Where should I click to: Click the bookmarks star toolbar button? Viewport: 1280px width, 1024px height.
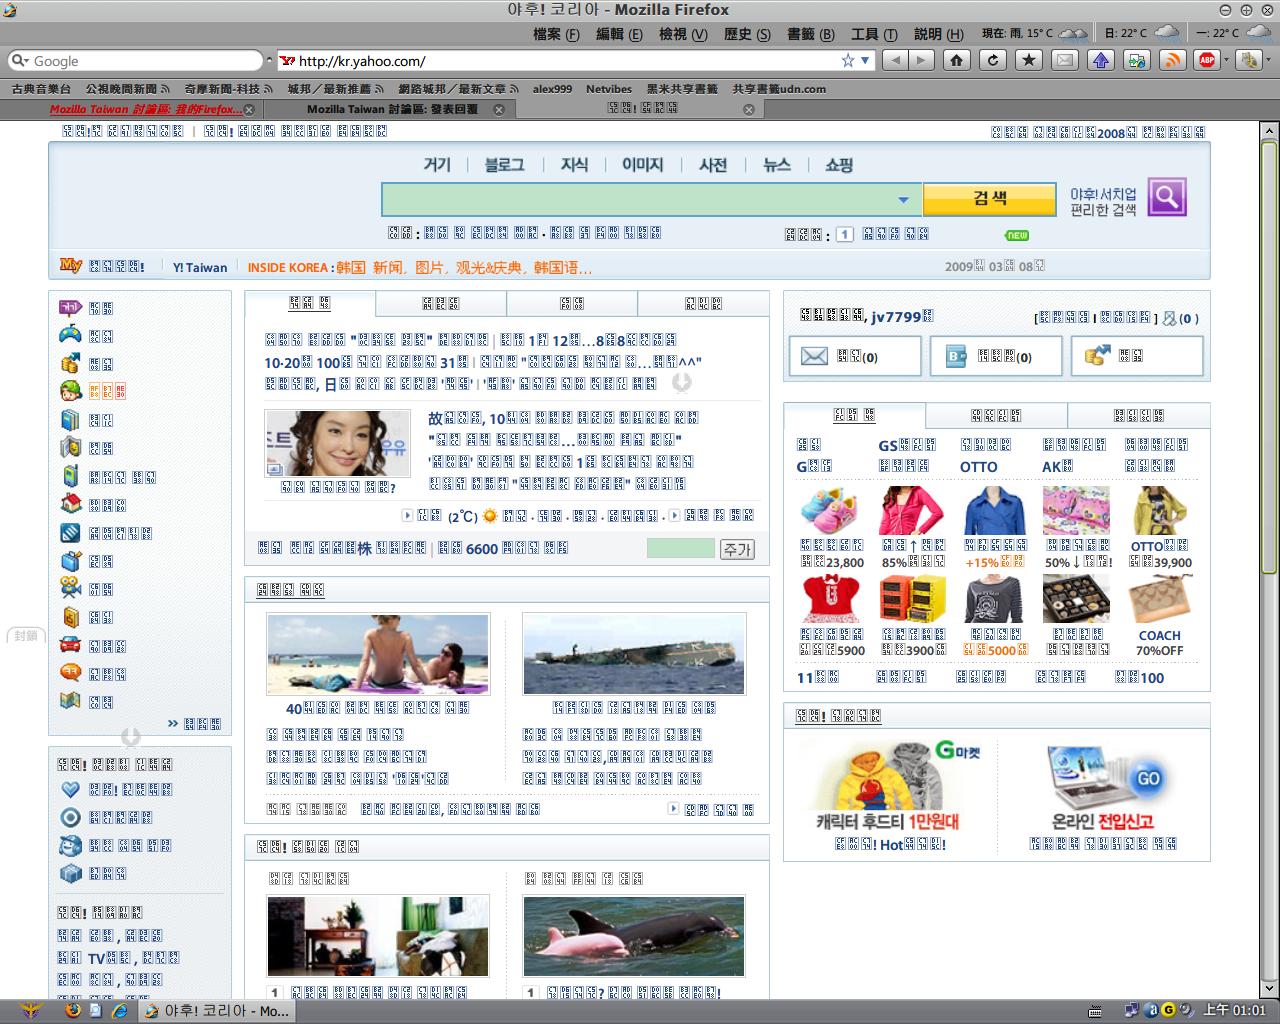point(1028,60)
